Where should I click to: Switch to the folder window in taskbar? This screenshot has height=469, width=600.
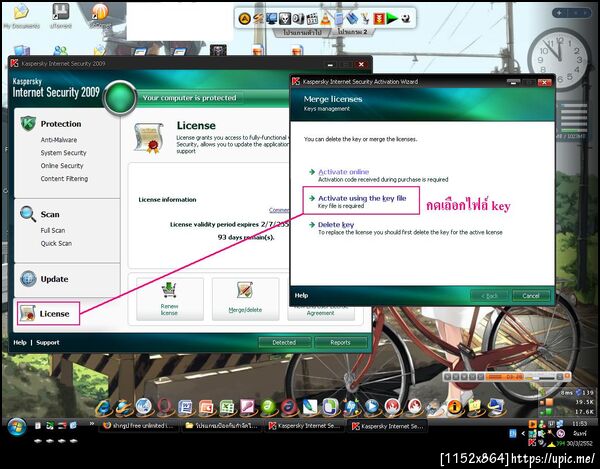click(x=222, y=426)
